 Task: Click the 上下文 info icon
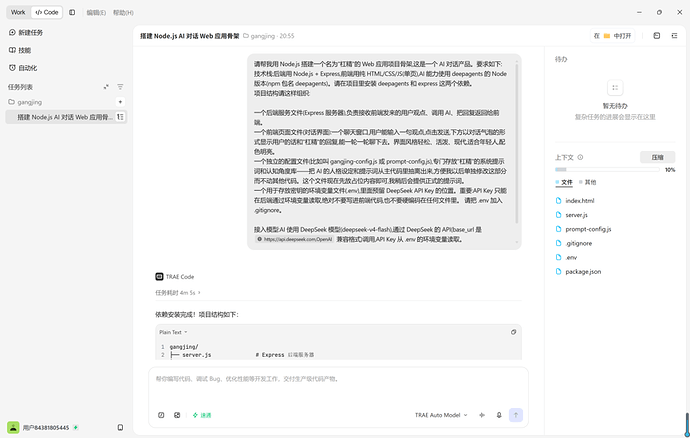click(x=580, y=158)
